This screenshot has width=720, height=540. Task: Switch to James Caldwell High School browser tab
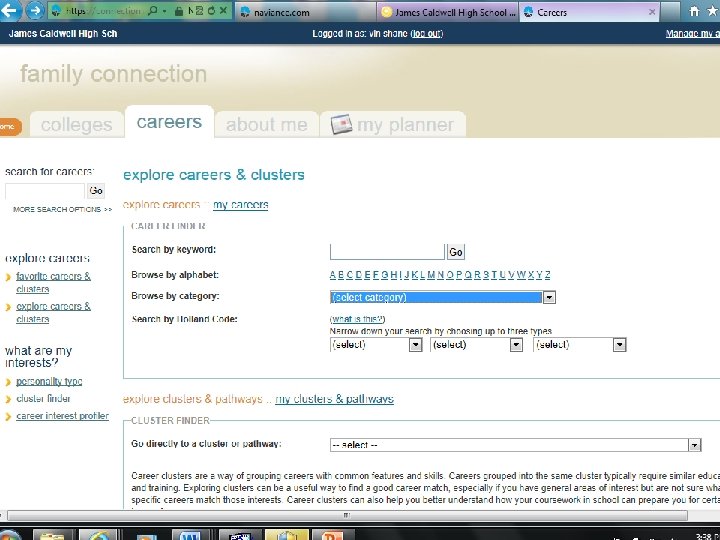pyautogui.click(x=448, y=12)
